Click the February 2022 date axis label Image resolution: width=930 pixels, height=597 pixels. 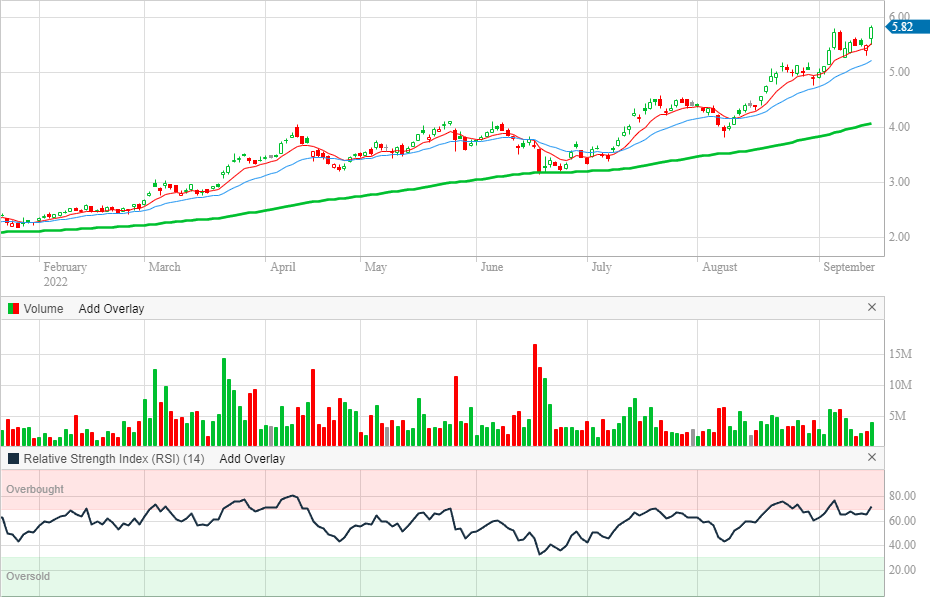[64, 273]
